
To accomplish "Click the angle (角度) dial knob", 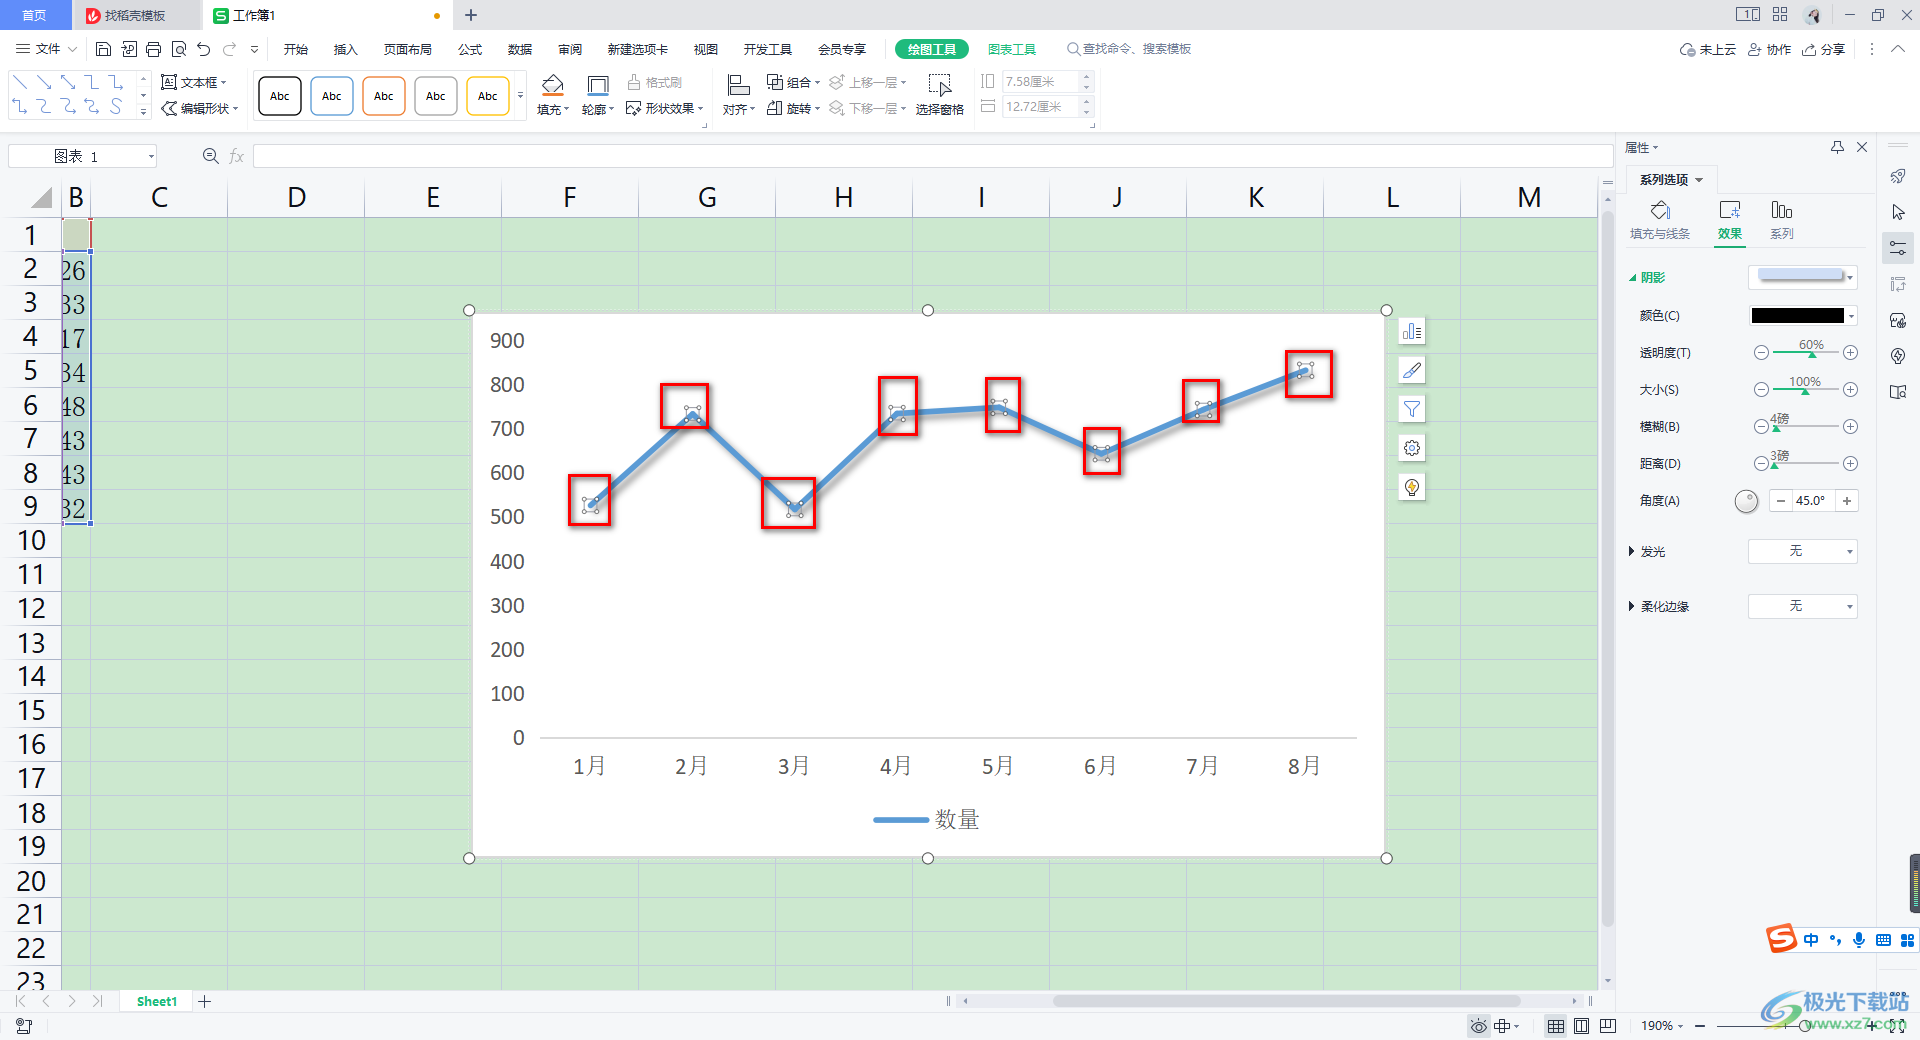I will 1746,501.
